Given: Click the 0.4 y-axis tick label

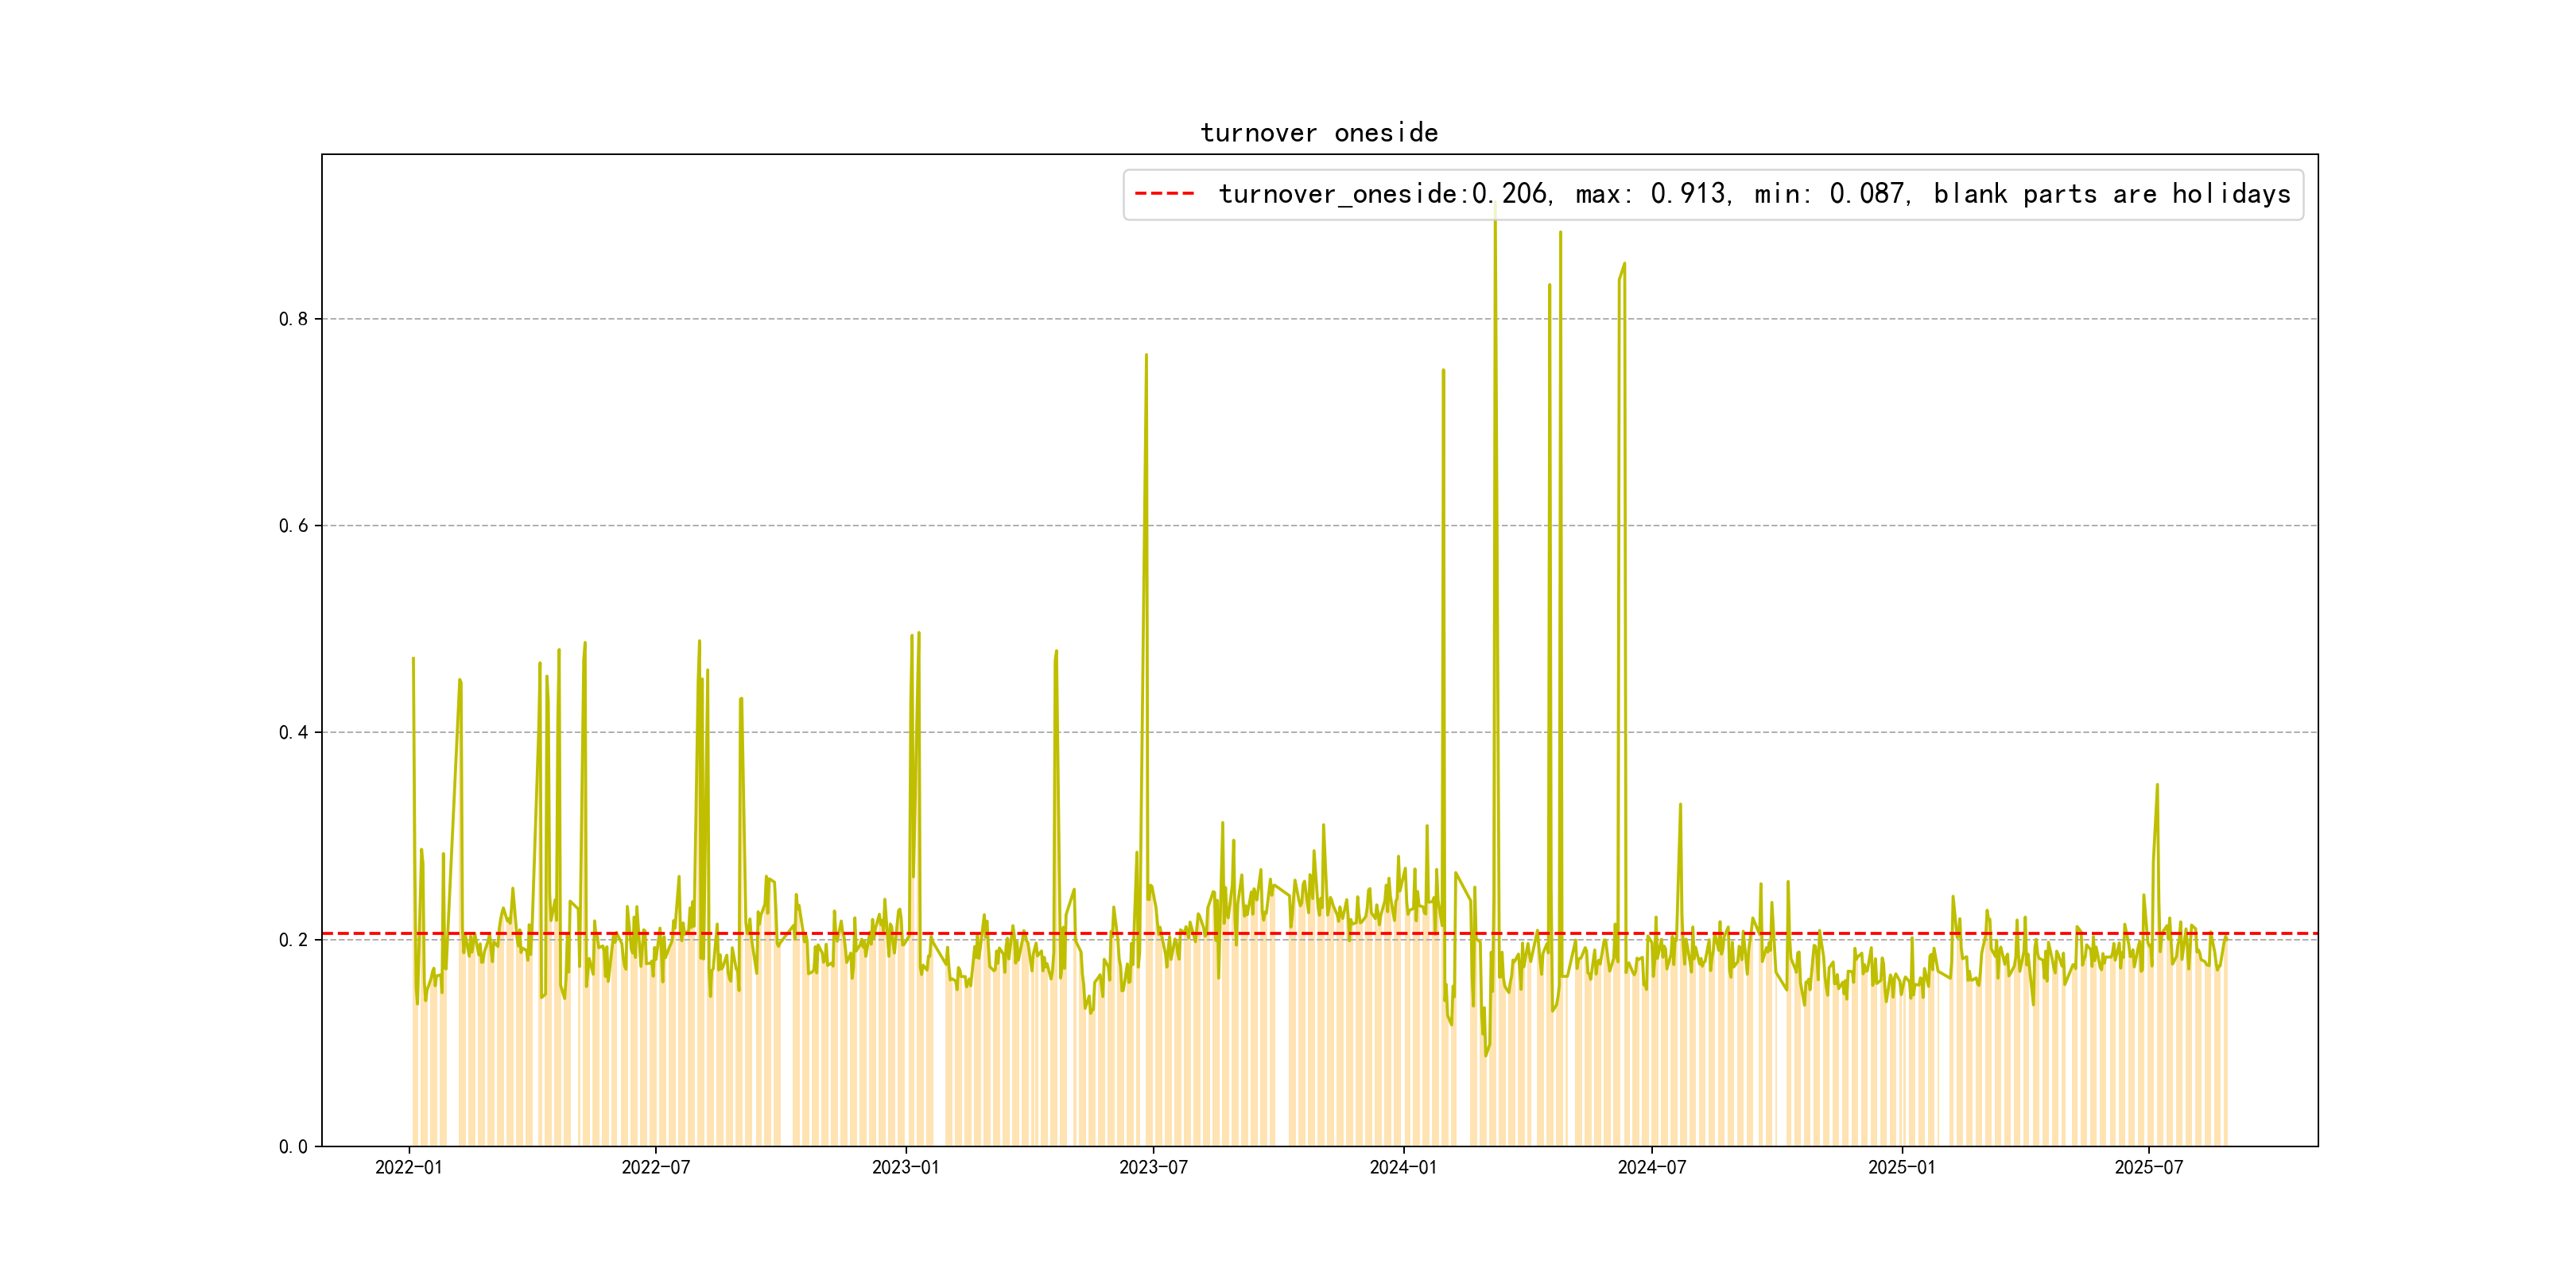Looking at the screenshot, I should coord(293,733).
